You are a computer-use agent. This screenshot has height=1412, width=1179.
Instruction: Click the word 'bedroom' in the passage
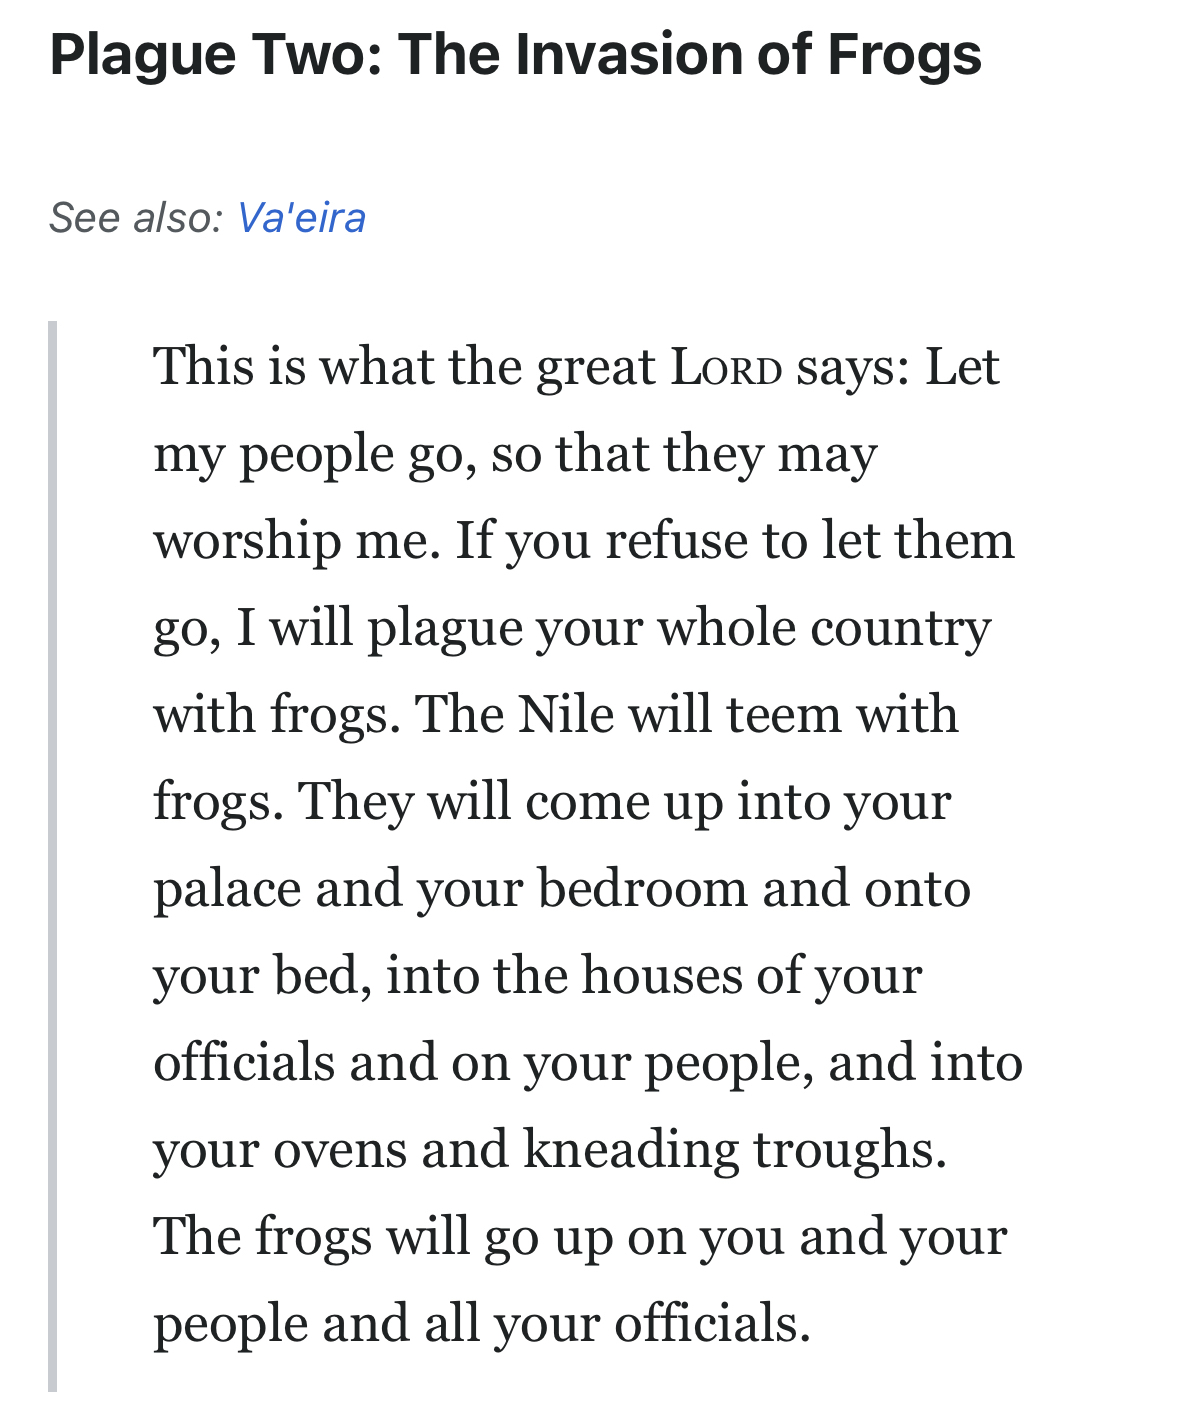point(642,889)
